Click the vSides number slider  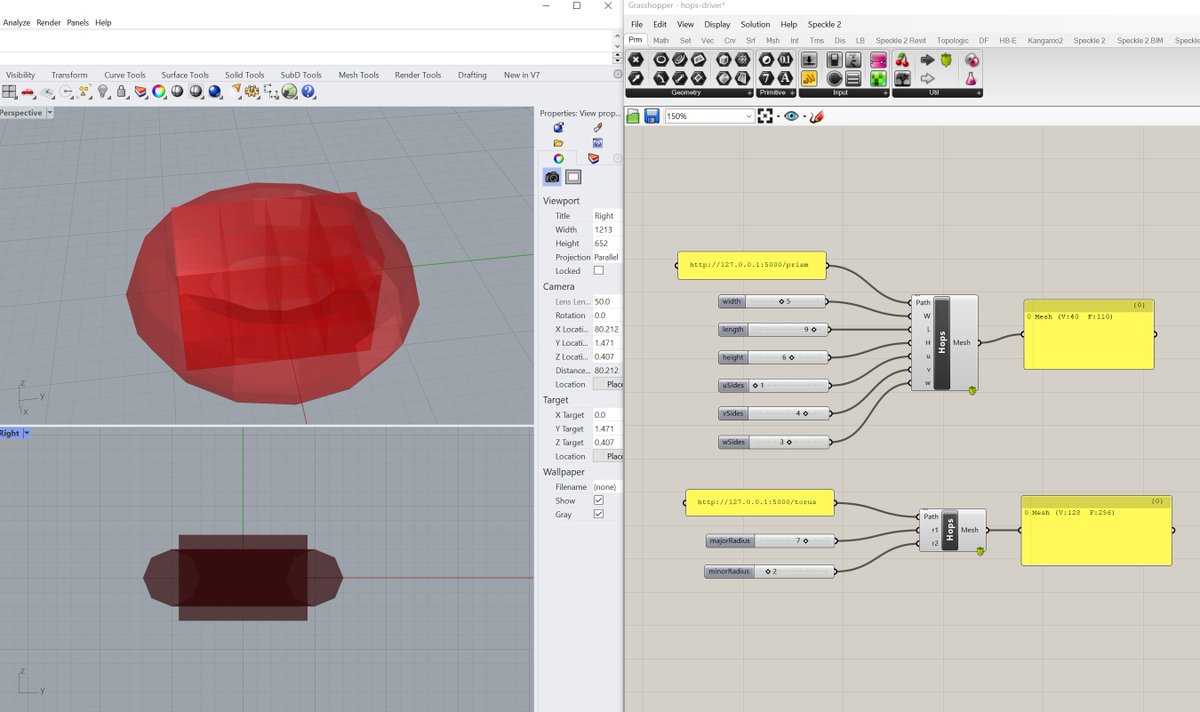click(773, 413)
